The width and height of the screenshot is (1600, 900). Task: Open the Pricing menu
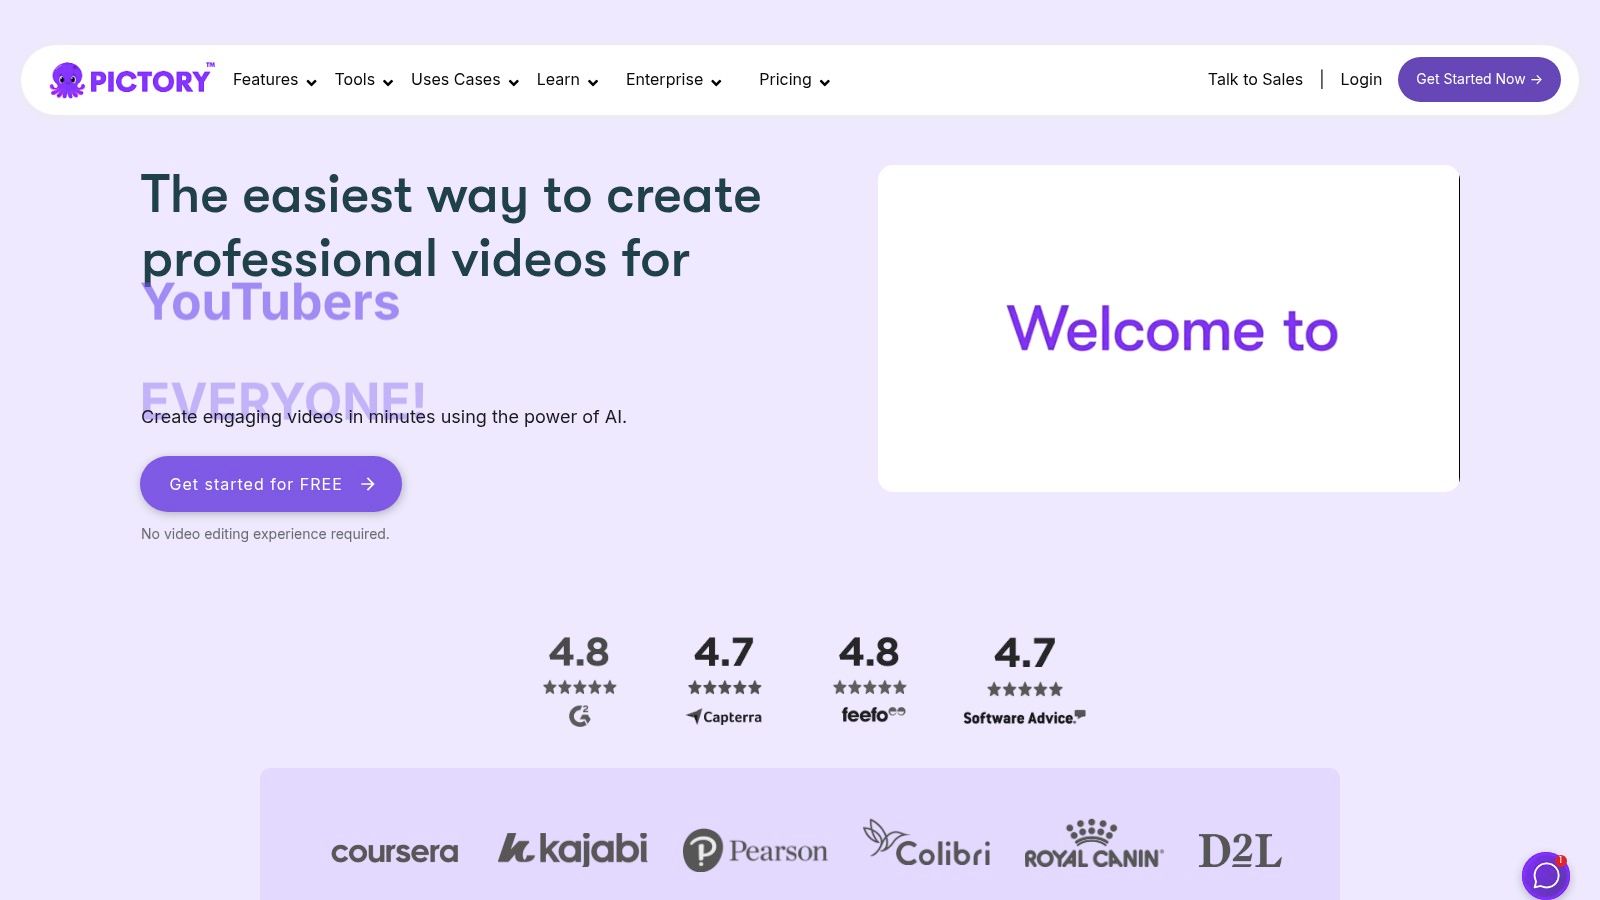click(785, 80)
